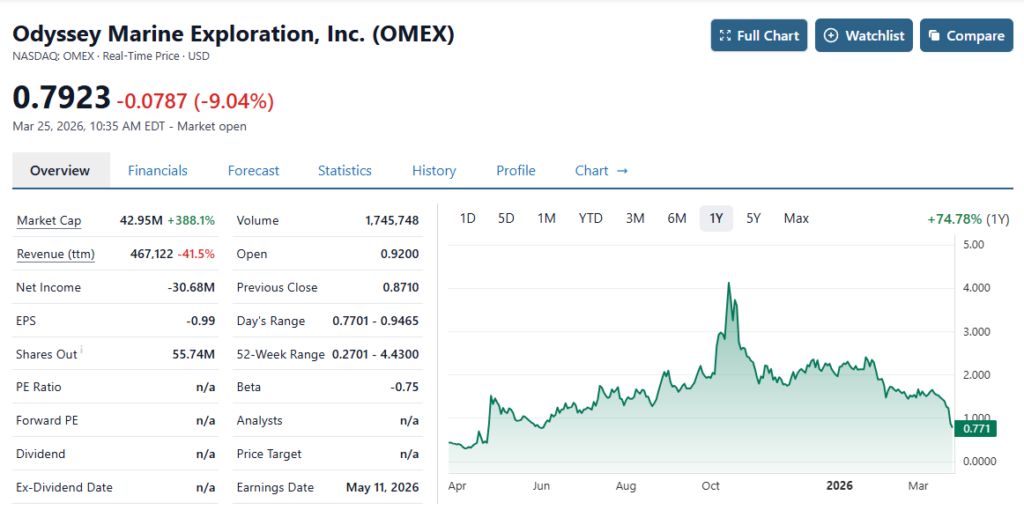View the Profile tab

point(516,171)
